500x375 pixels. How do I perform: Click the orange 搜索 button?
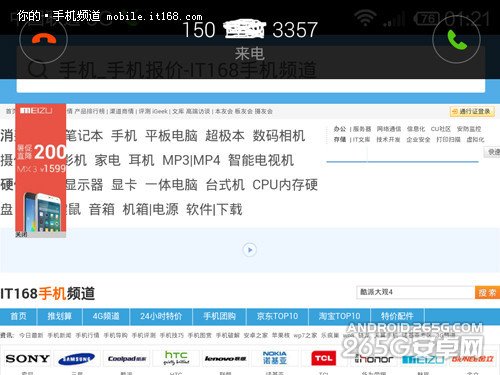487,293
